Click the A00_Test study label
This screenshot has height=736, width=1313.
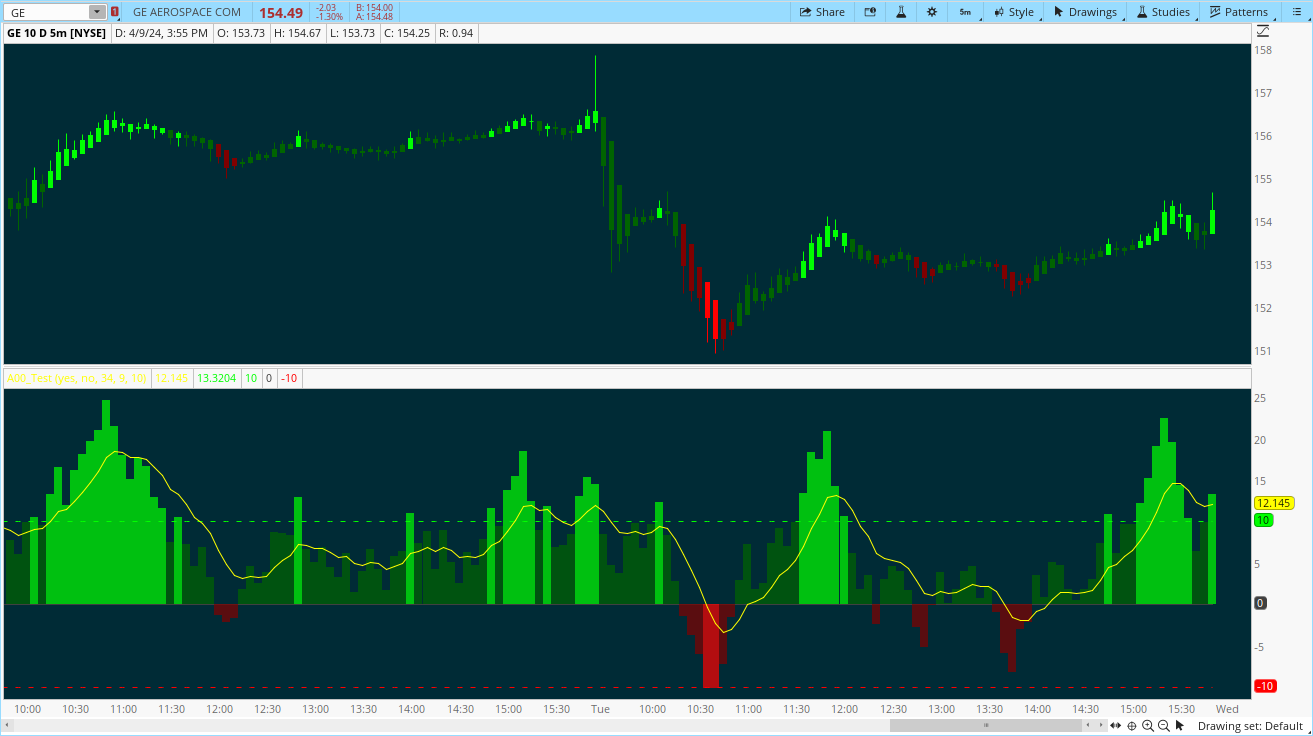pos(77,378)
